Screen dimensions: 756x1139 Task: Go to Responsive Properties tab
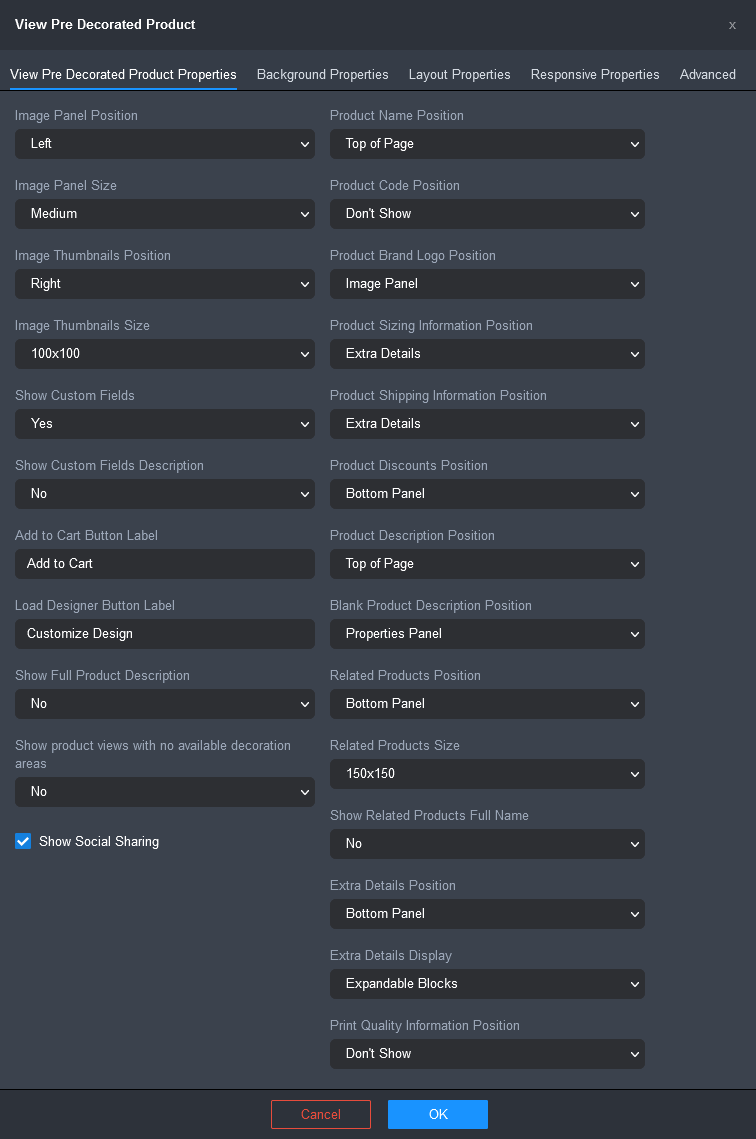[x=595, y=74]
